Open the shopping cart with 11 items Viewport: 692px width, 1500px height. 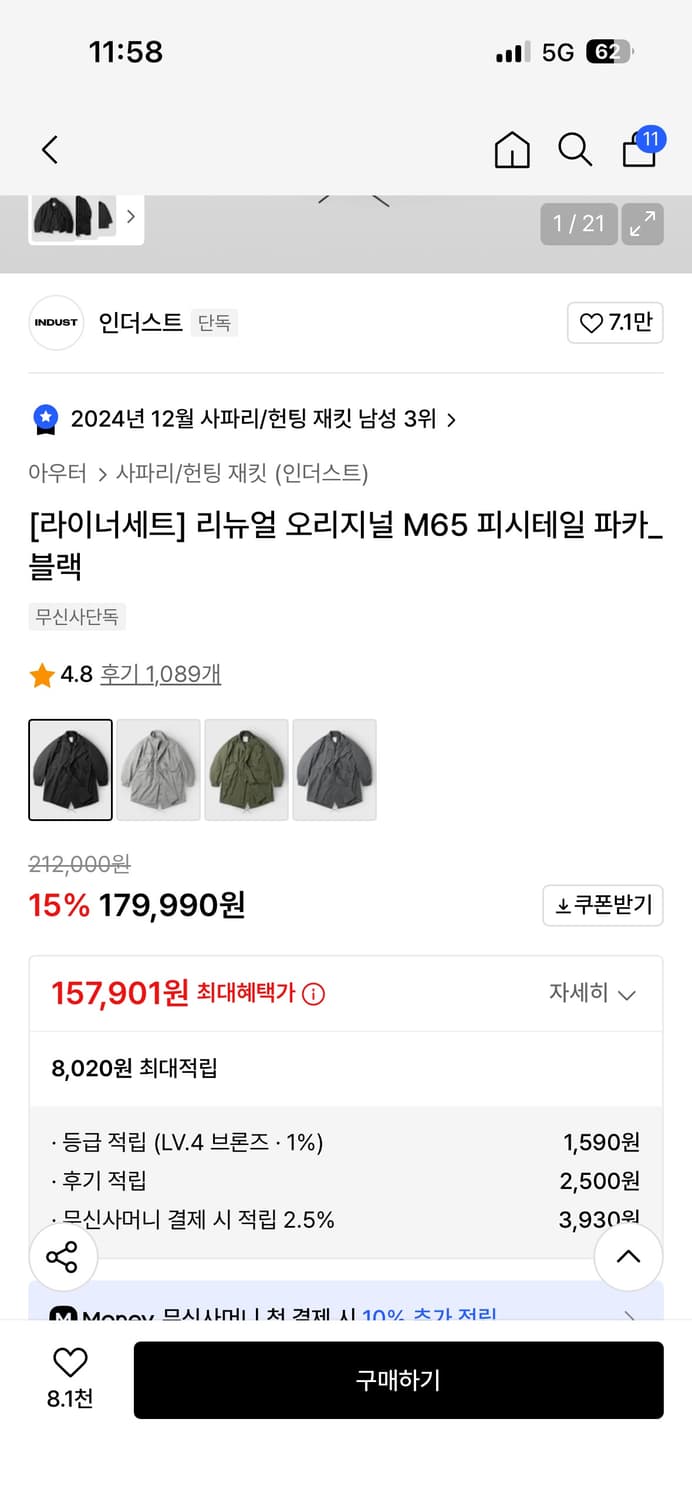click(639, 150)
